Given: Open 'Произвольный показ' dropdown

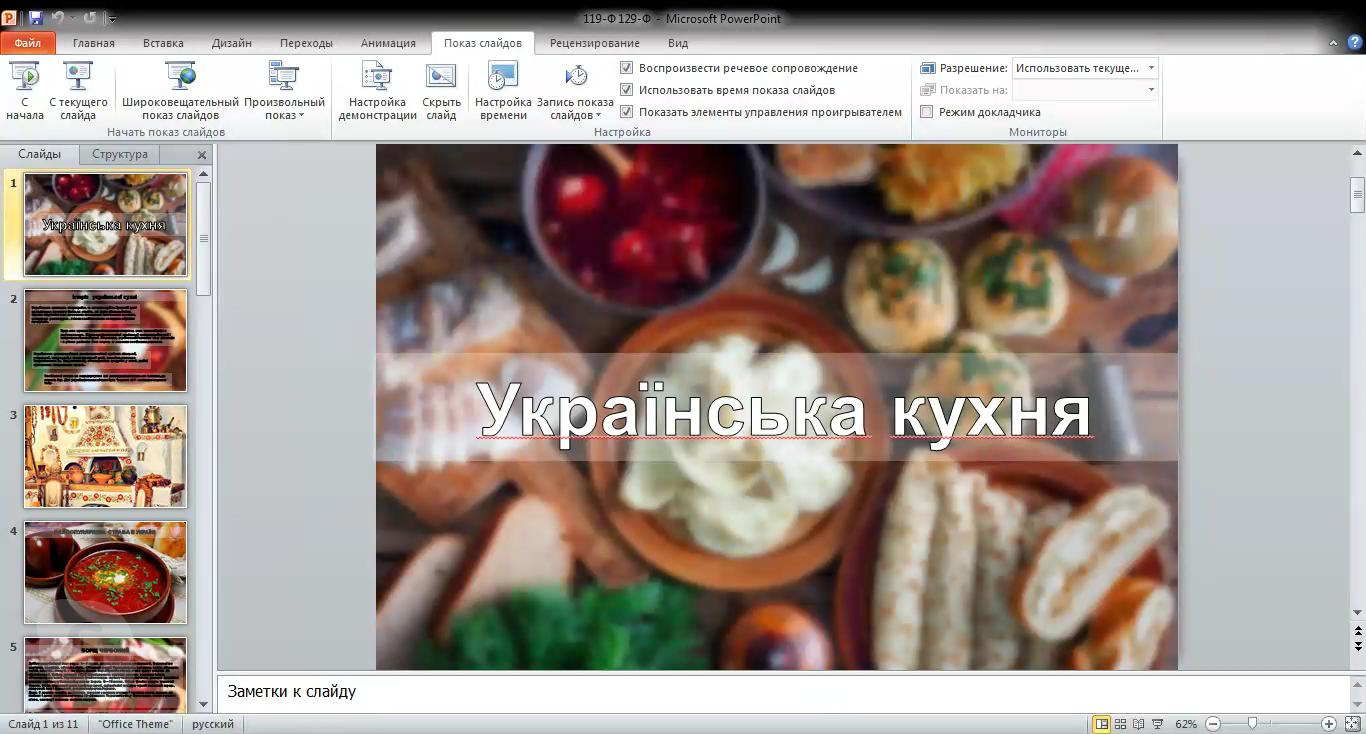Looking at the screenshot, I should point(284,108).
